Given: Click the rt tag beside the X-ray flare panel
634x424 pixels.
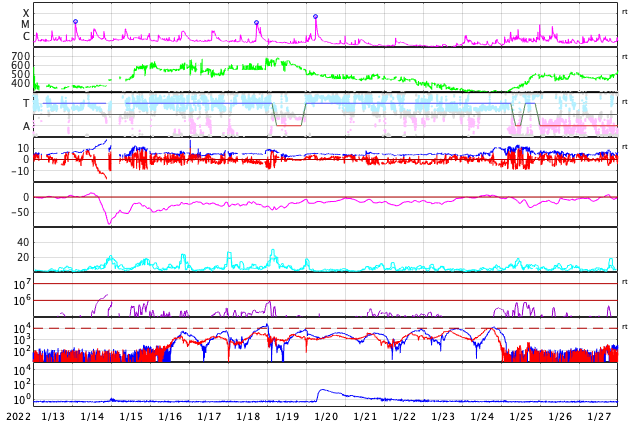Looking at the screenshot, I should (625, 12).
